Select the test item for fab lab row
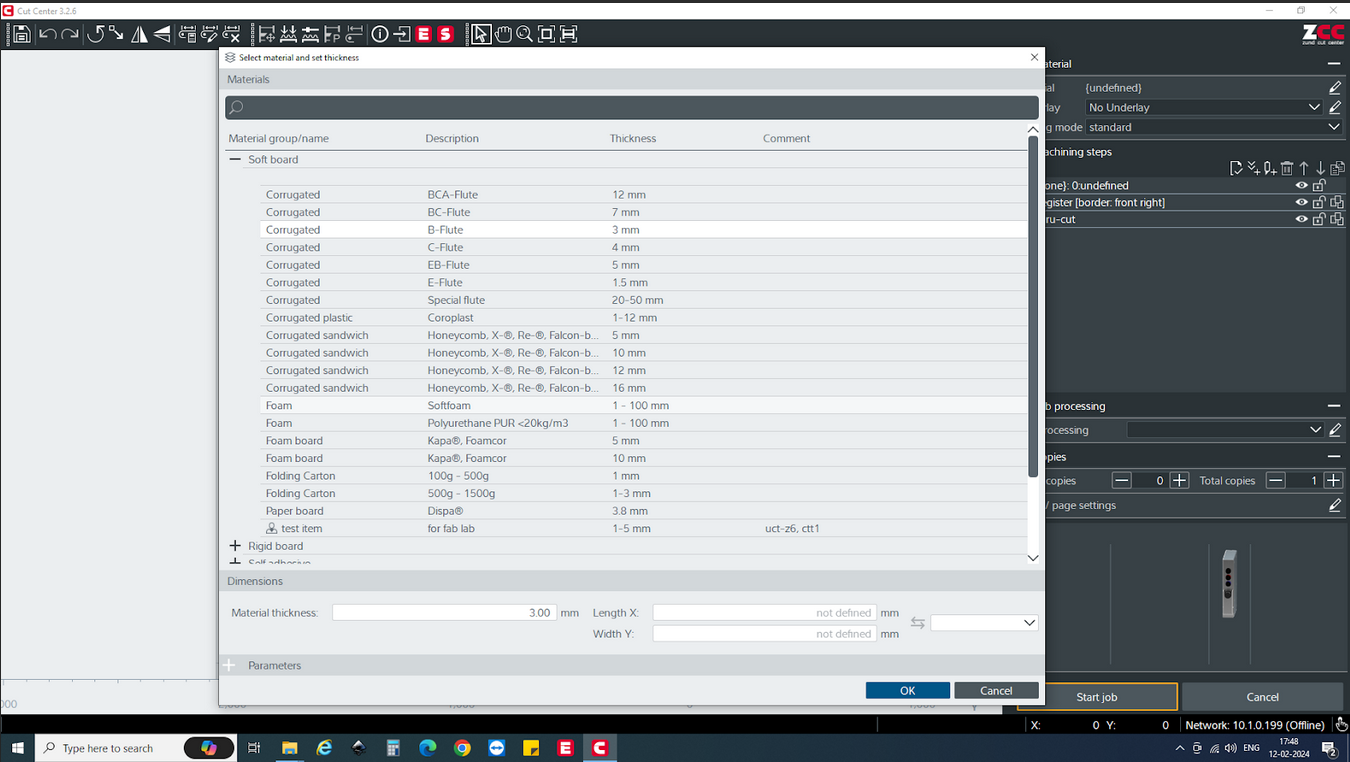Screen dimensions: 1350x762 pos(643,529)
